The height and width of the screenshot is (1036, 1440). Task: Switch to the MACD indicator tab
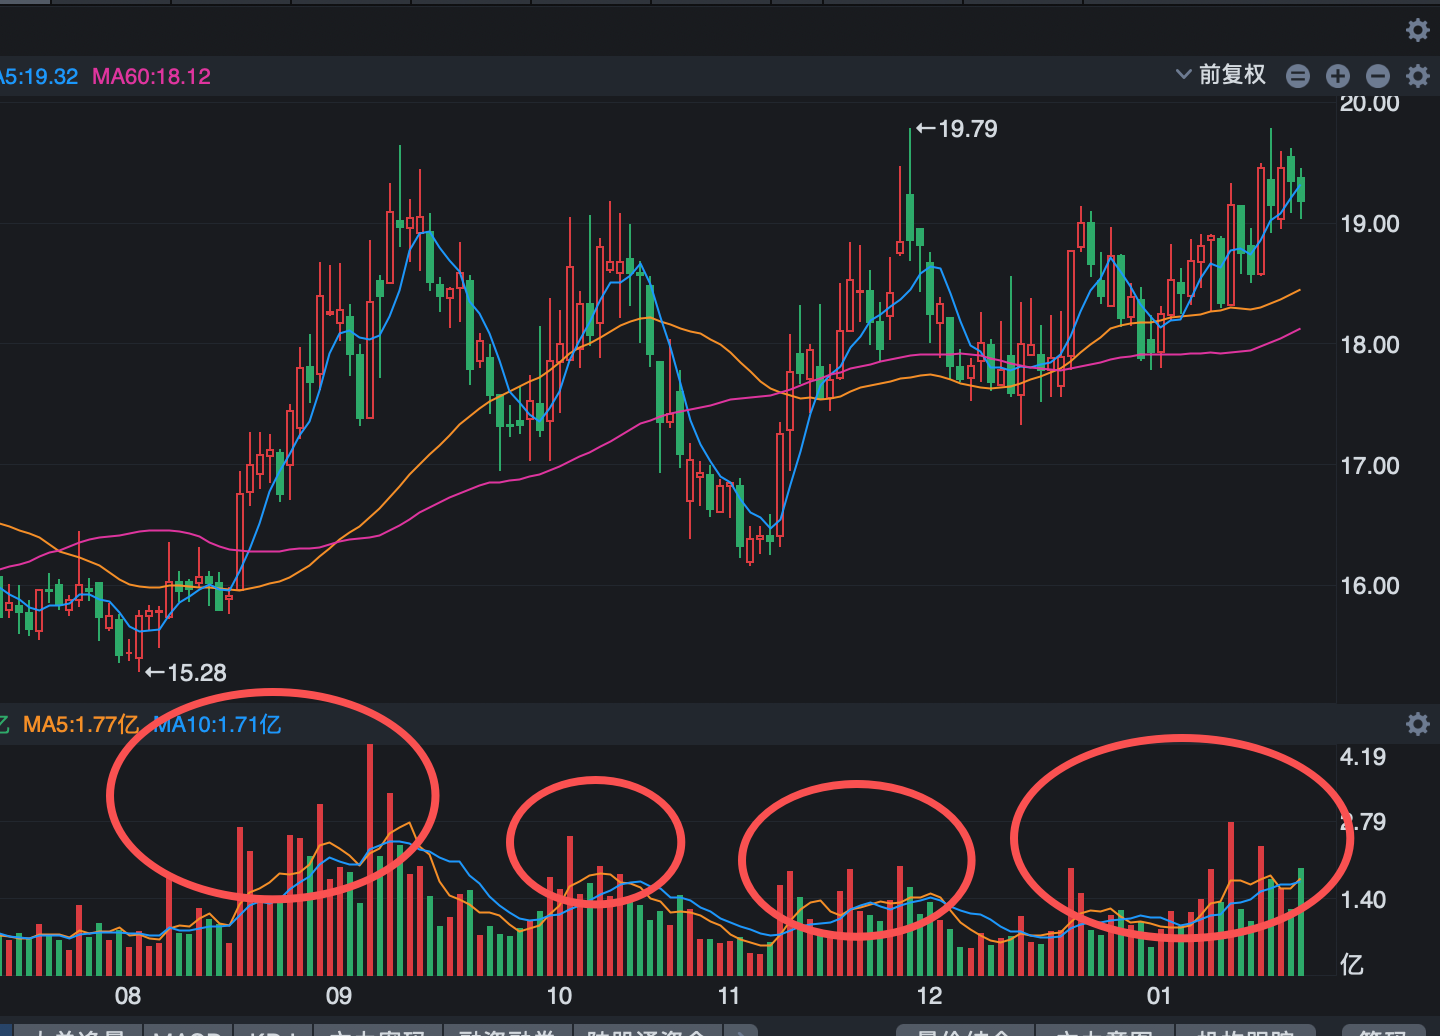[187, 1032]
